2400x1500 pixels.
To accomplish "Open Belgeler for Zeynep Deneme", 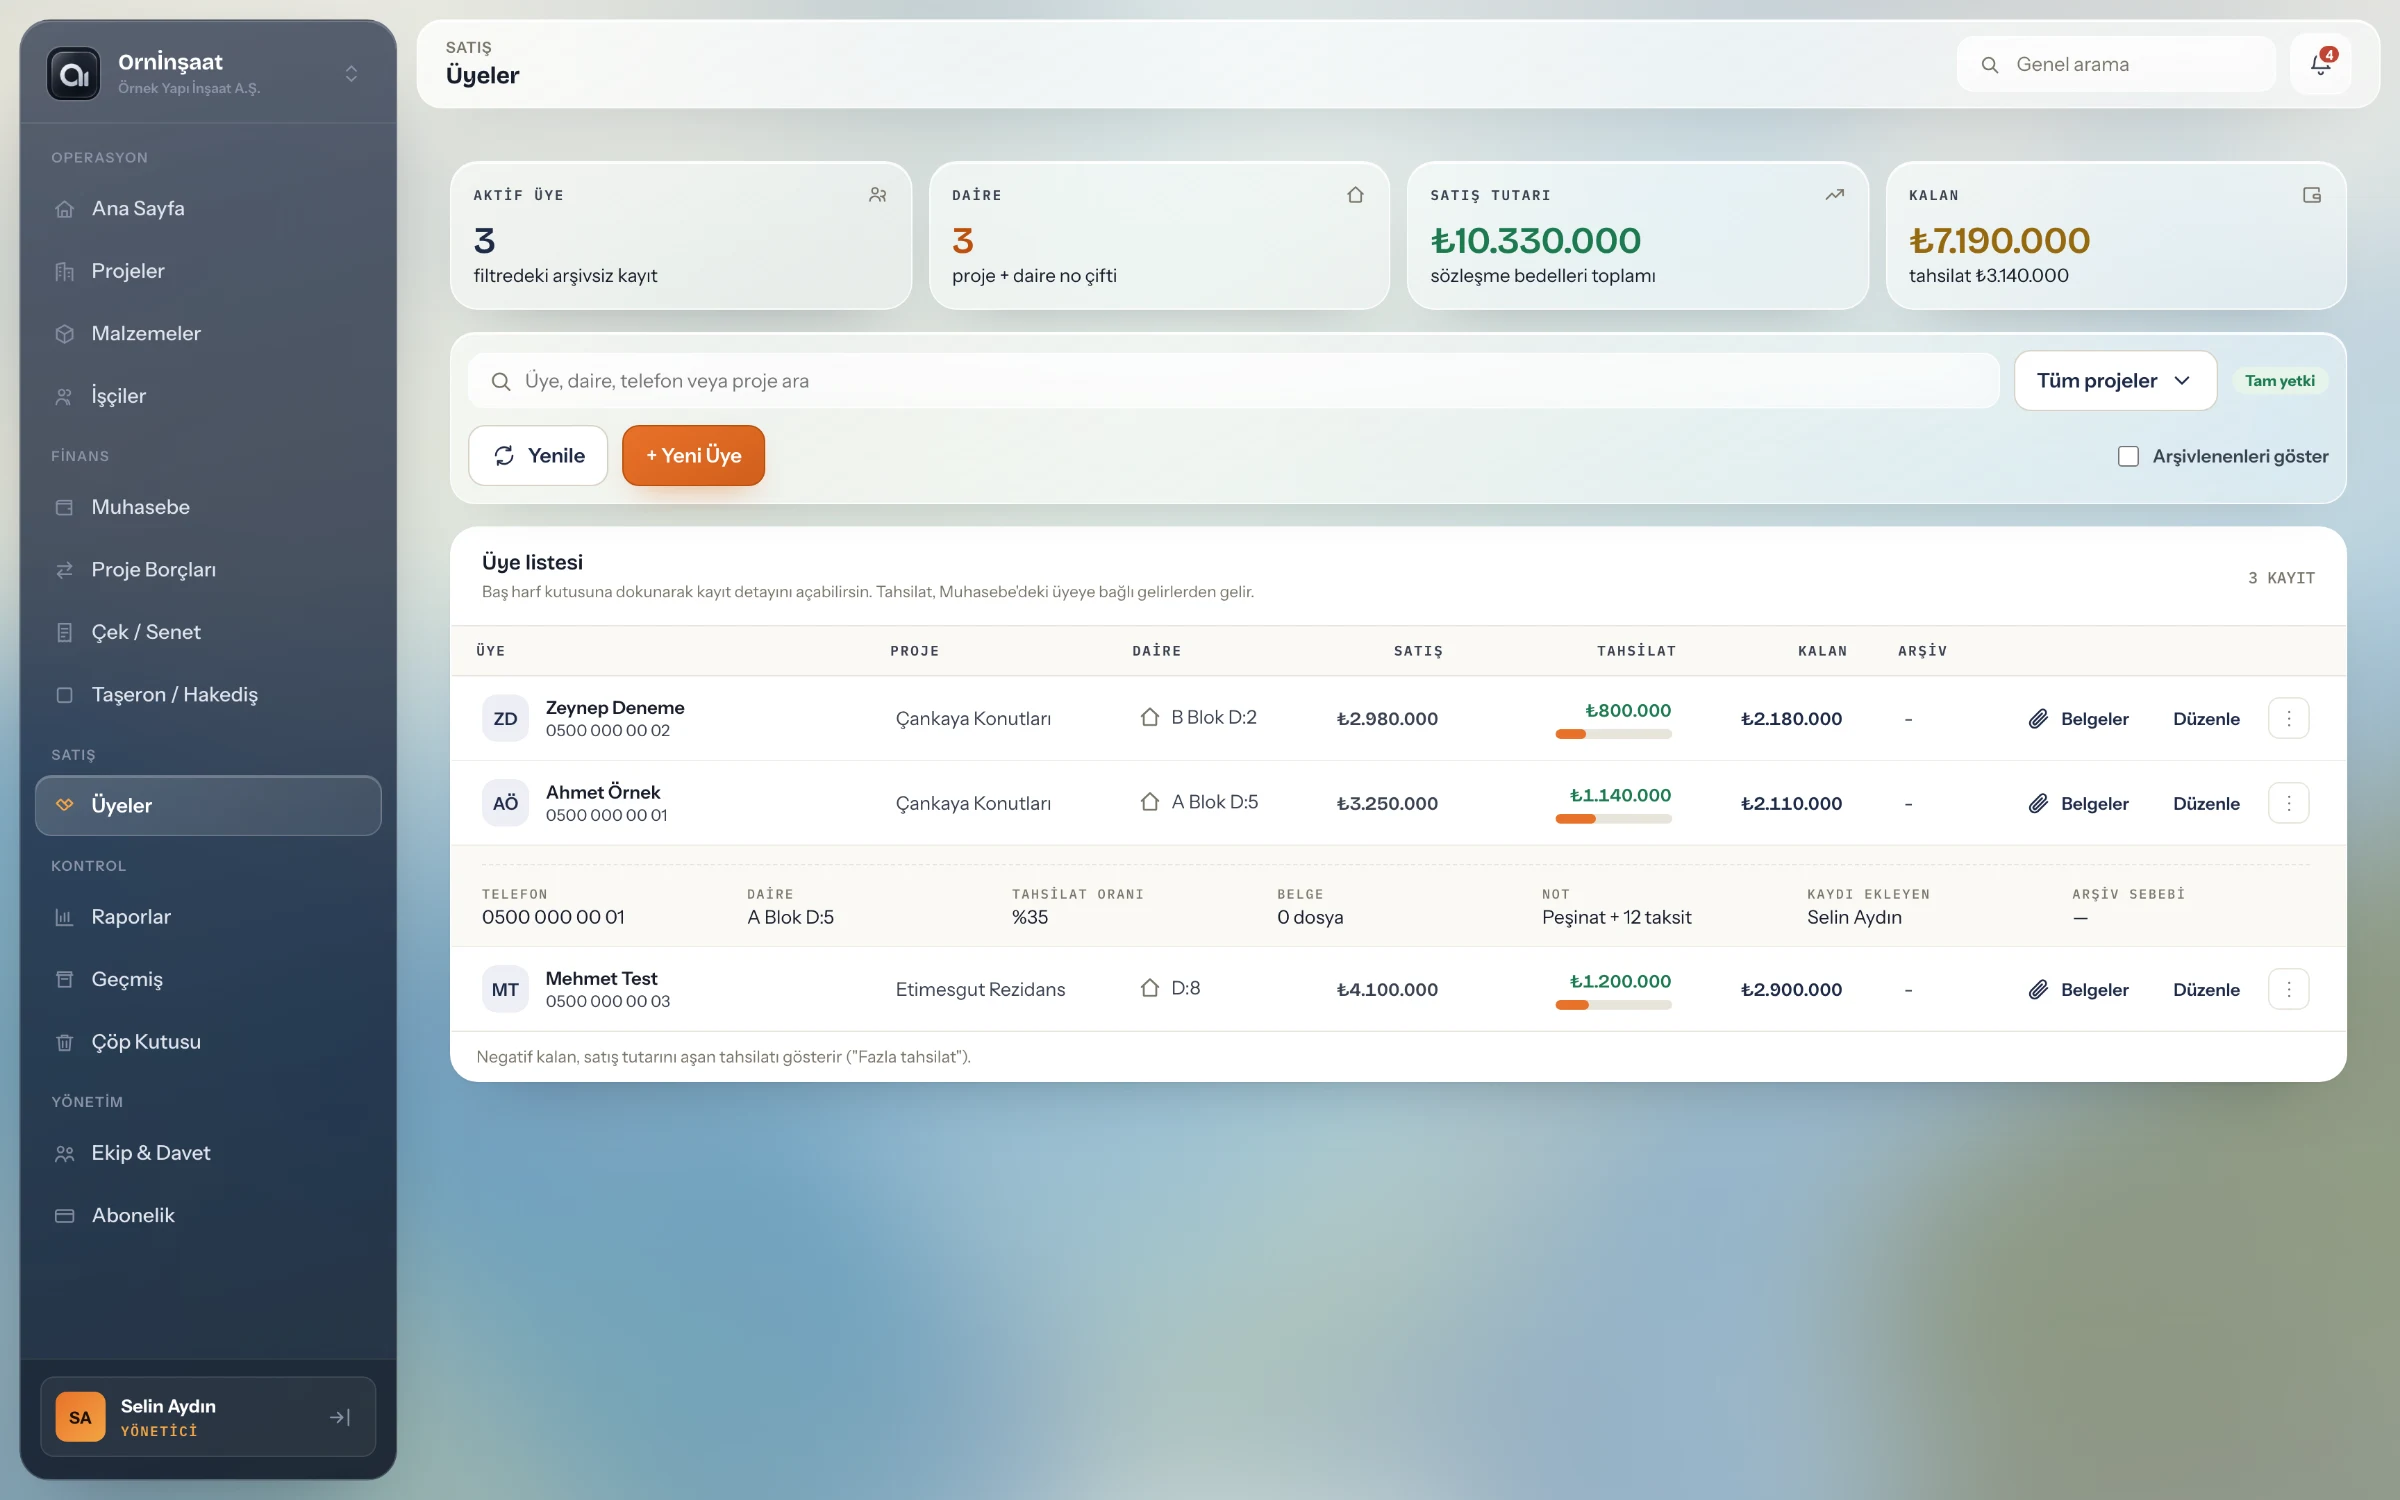I will (x=2078, y=719).
